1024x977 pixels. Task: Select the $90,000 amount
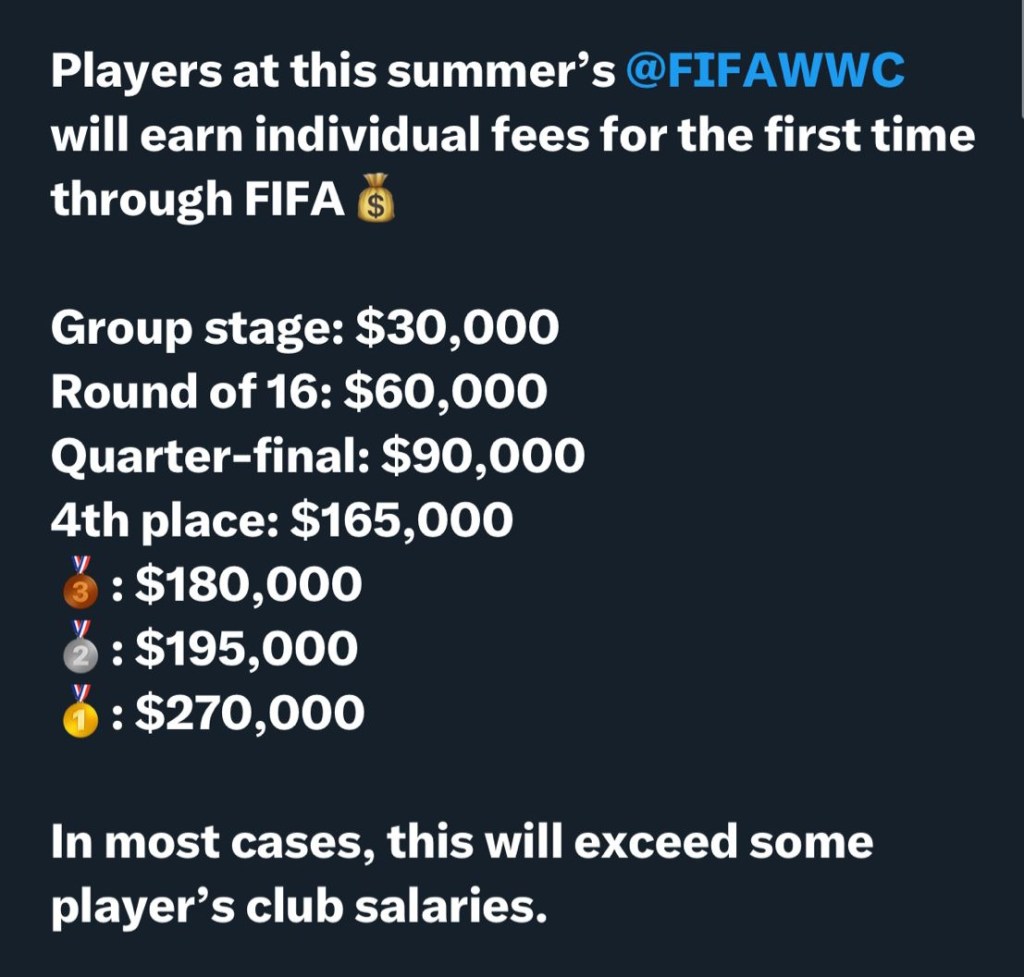484,457
